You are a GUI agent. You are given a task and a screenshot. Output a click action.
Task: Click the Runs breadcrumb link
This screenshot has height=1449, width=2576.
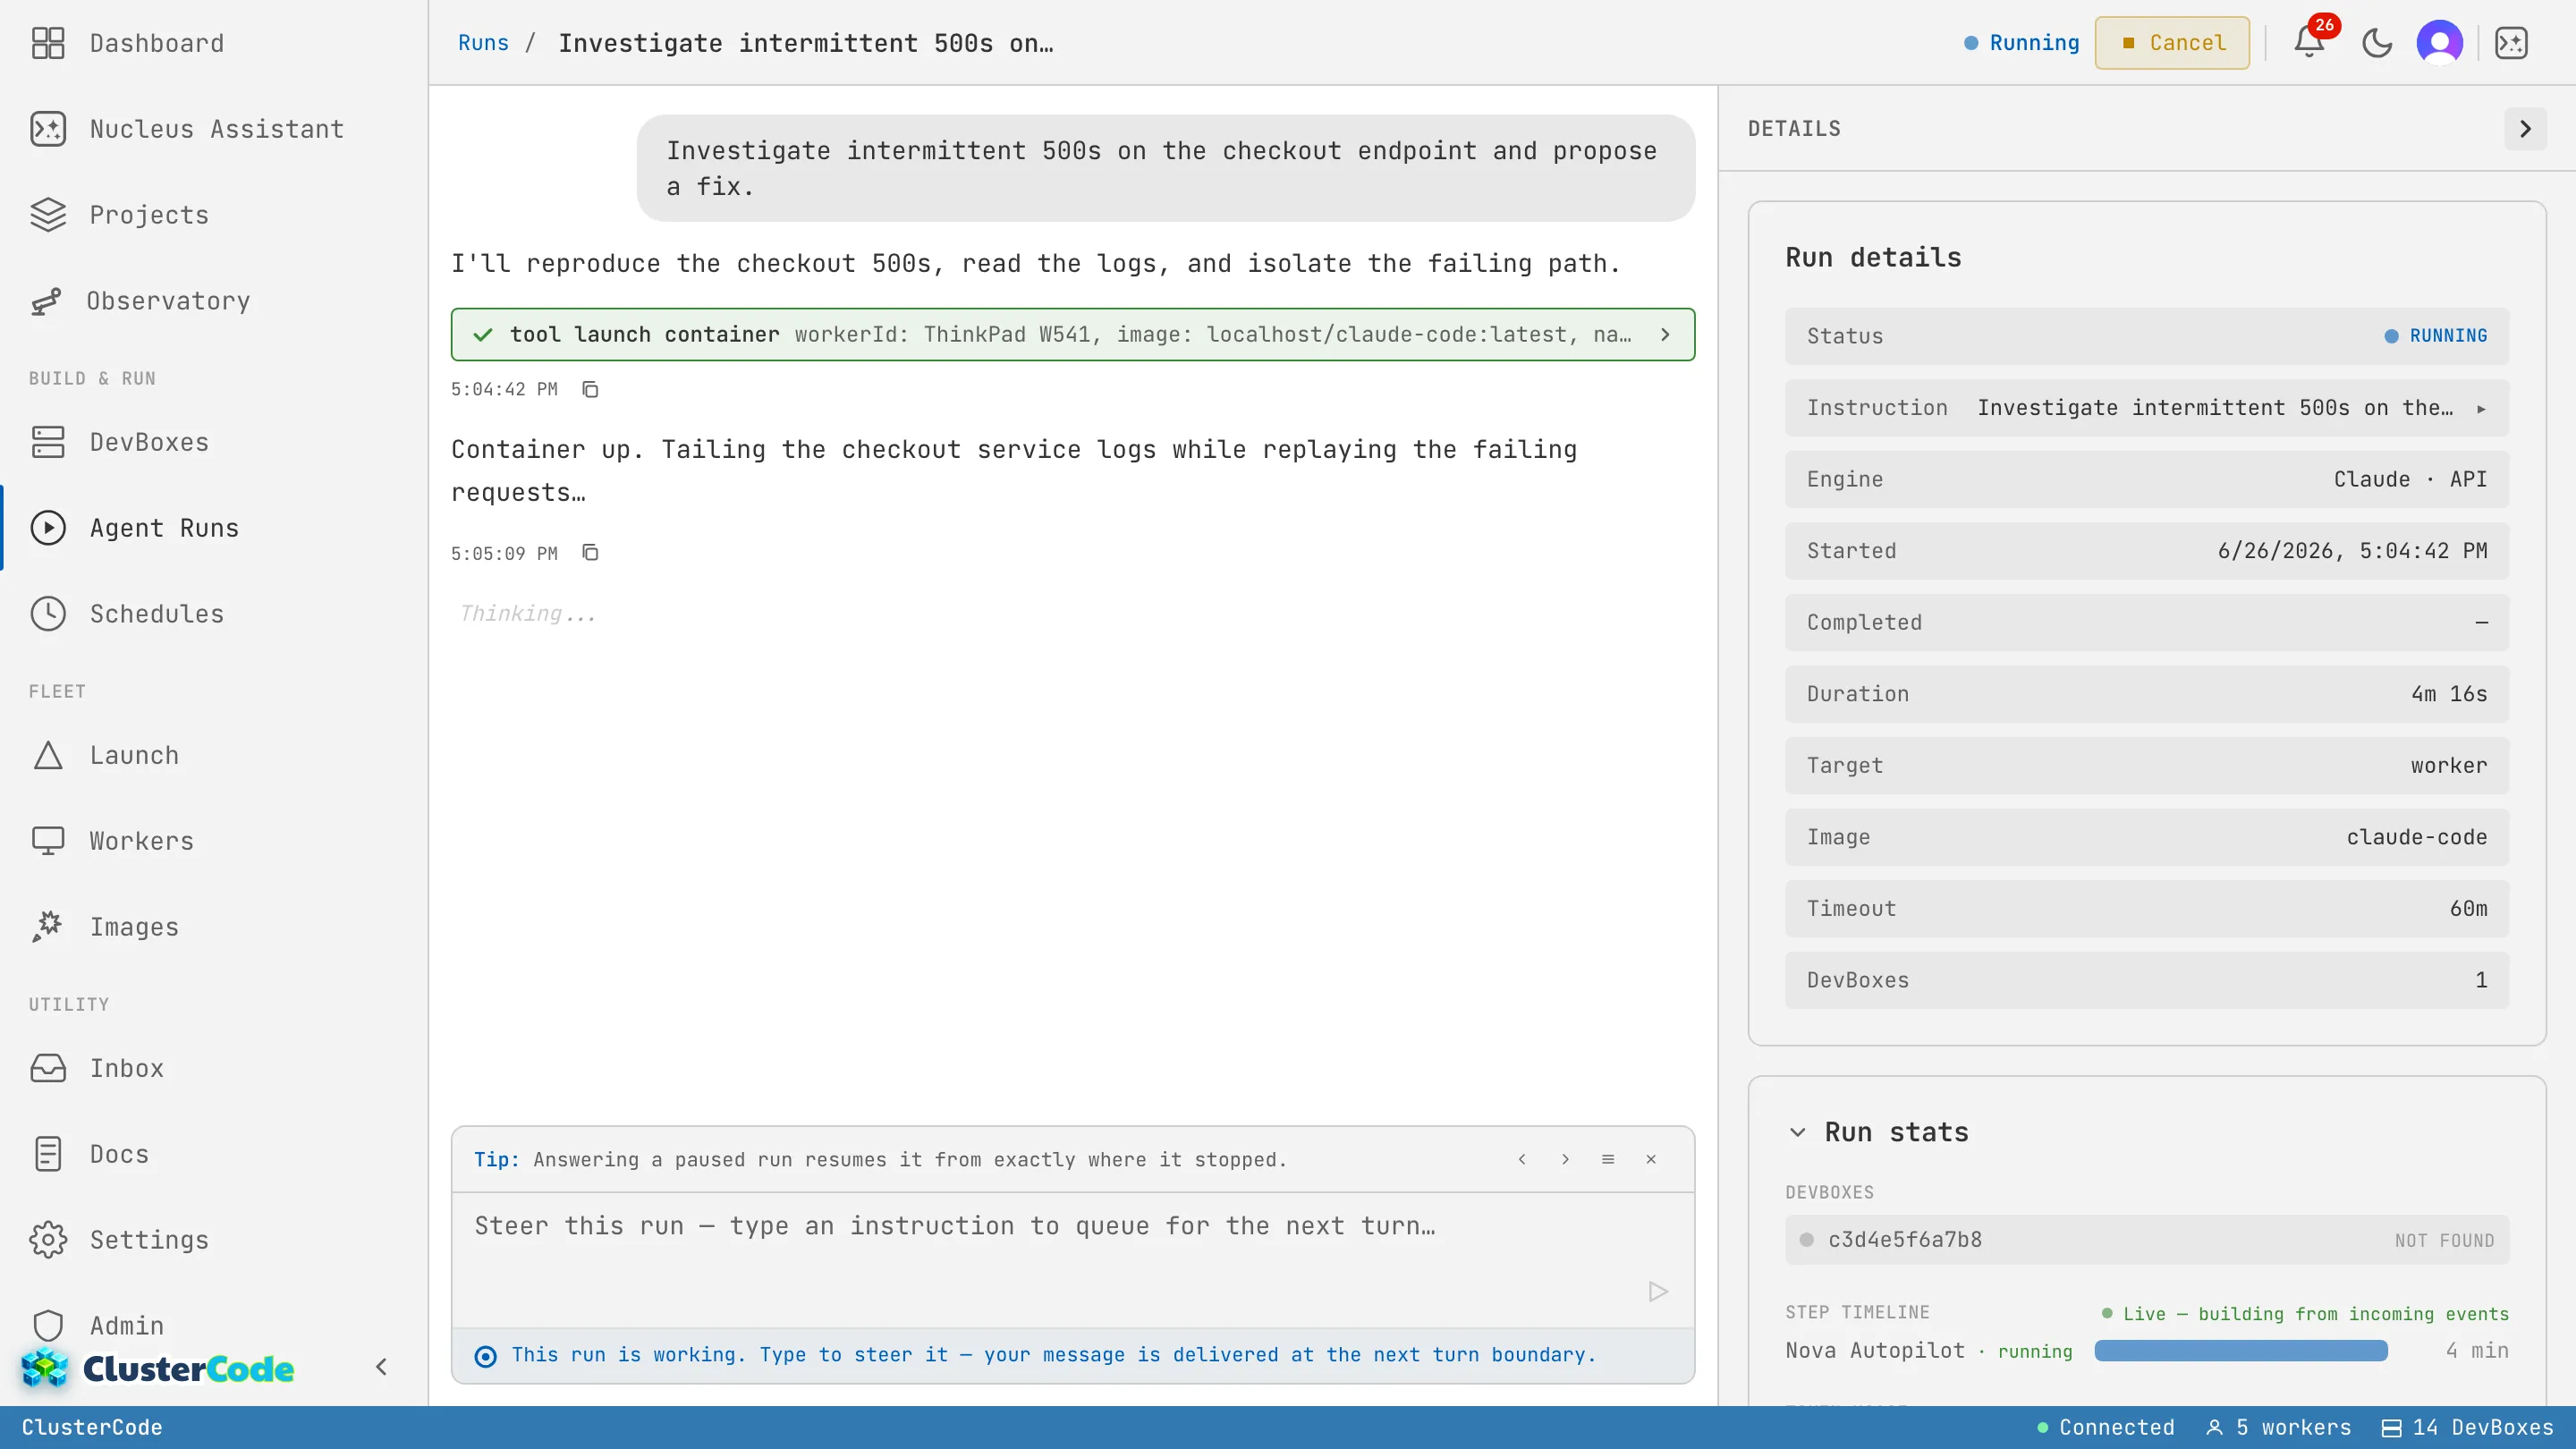tap(483, 43)
